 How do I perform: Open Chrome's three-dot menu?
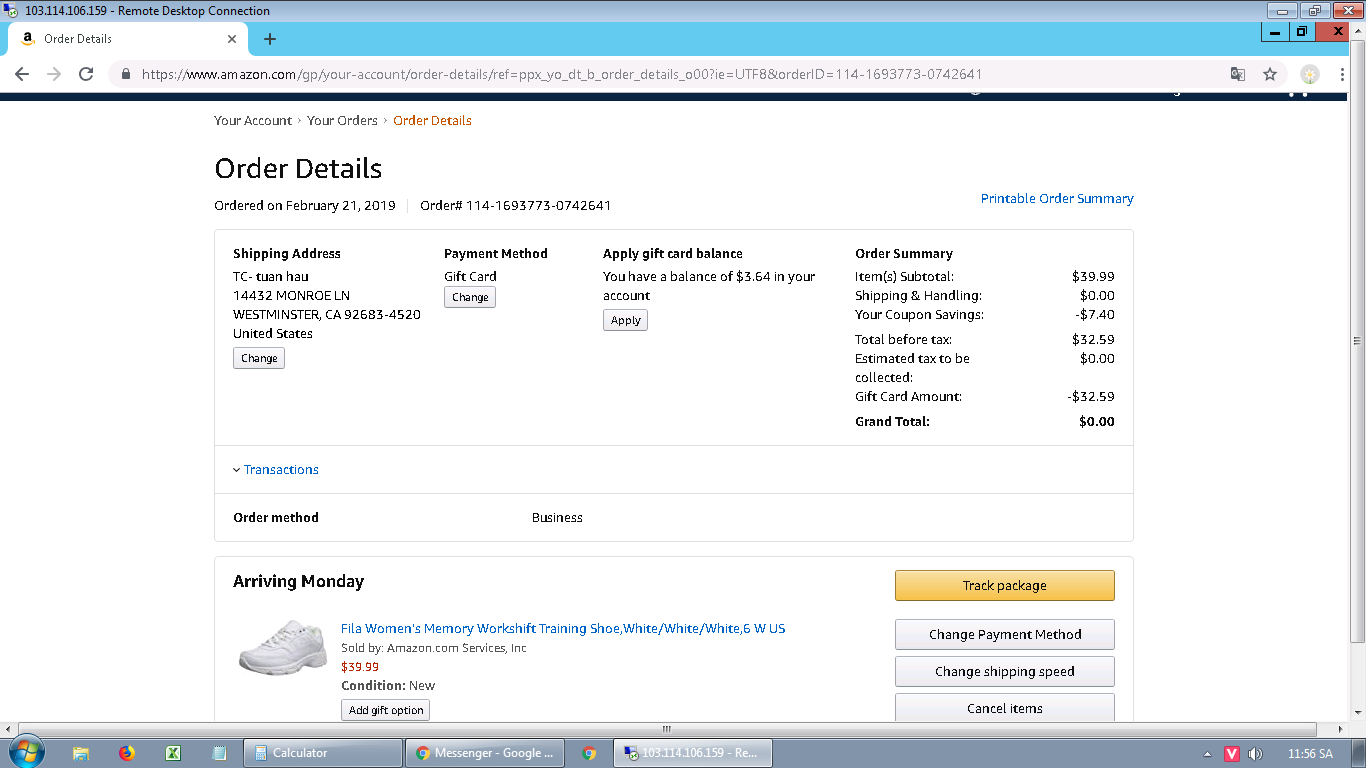1343,74
